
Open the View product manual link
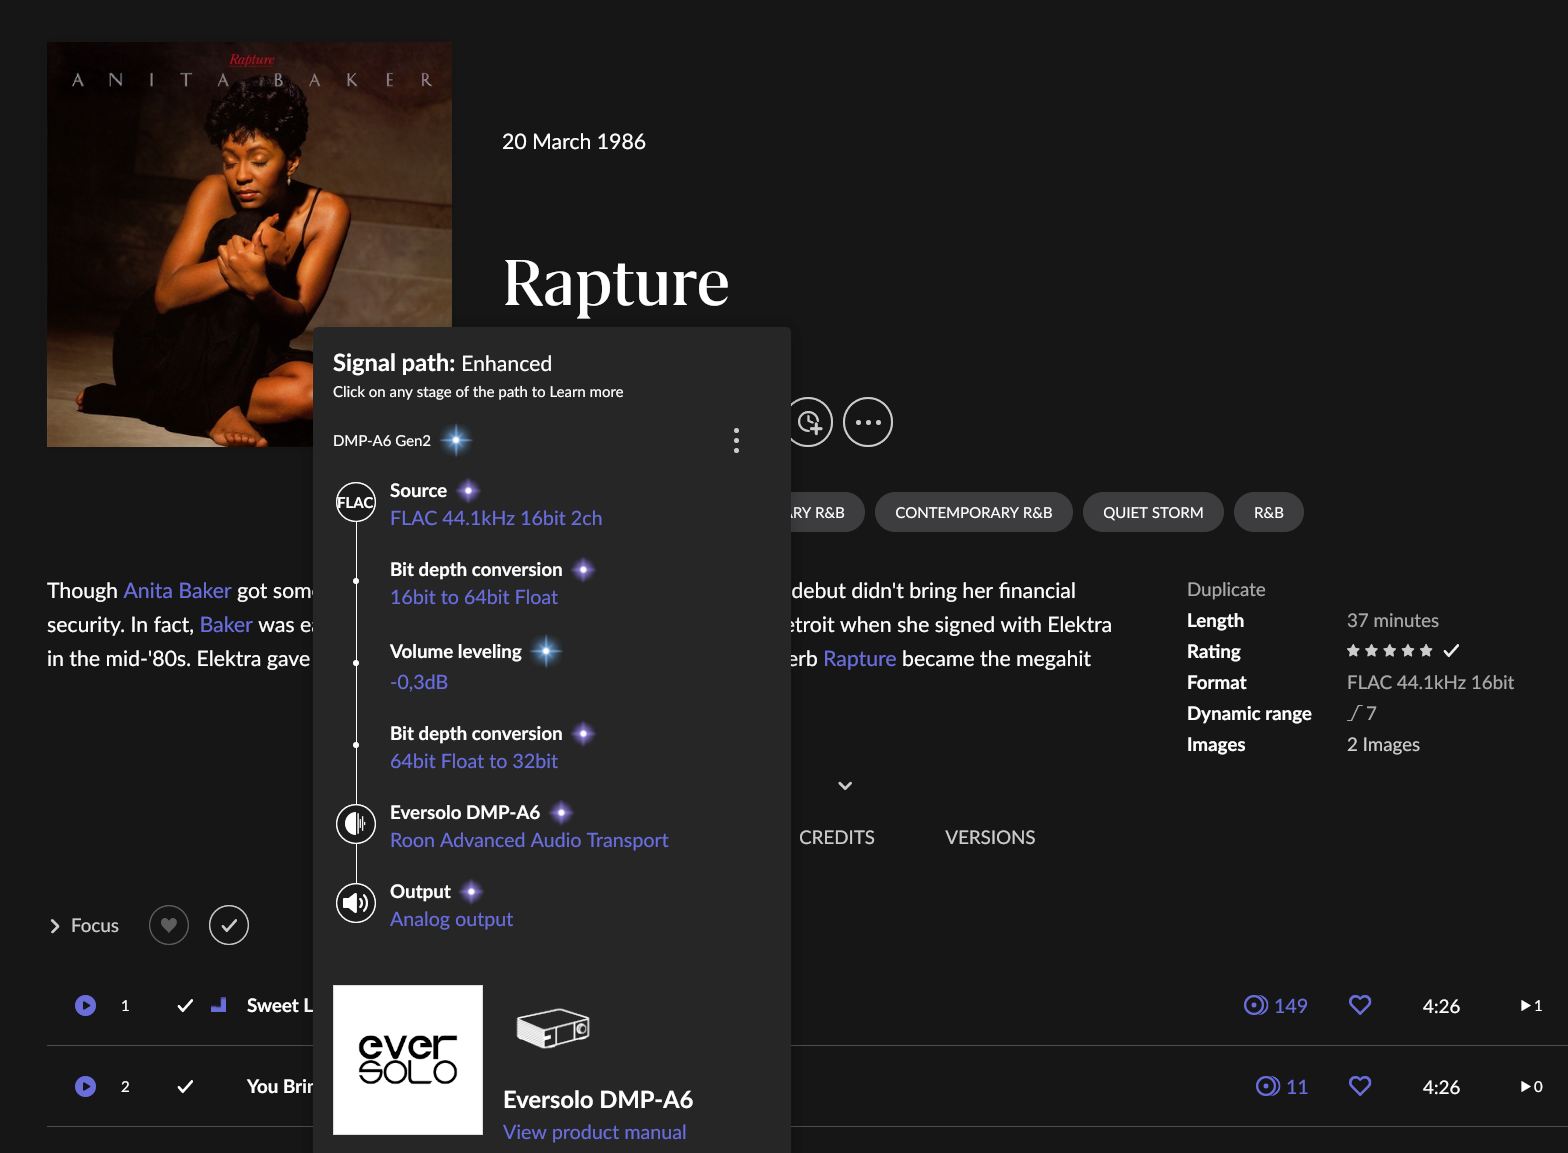pyautogui.click(x=594, y=1132)
